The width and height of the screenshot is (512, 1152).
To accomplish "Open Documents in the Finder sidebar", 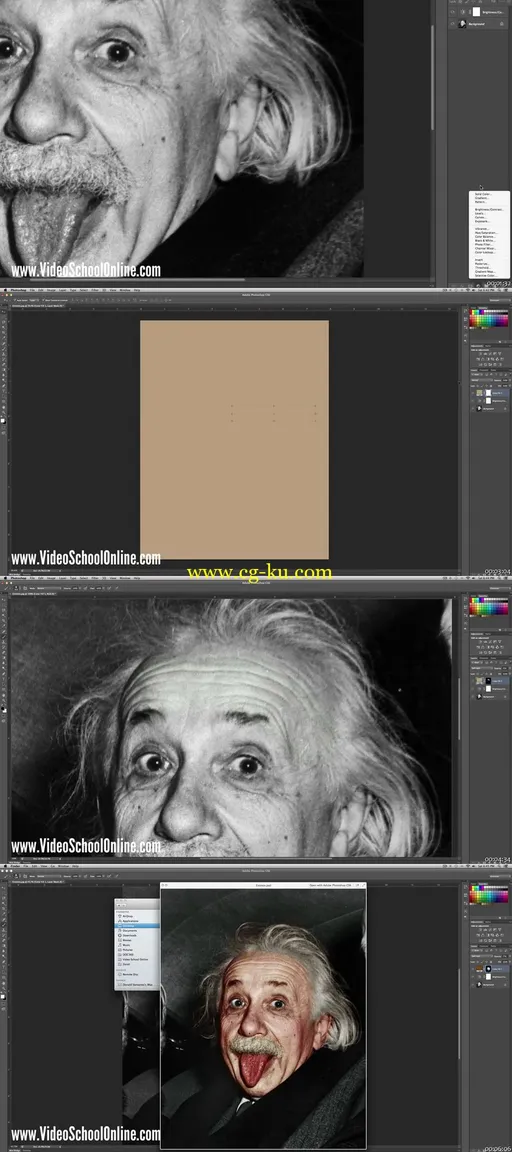I will (129, 931).
